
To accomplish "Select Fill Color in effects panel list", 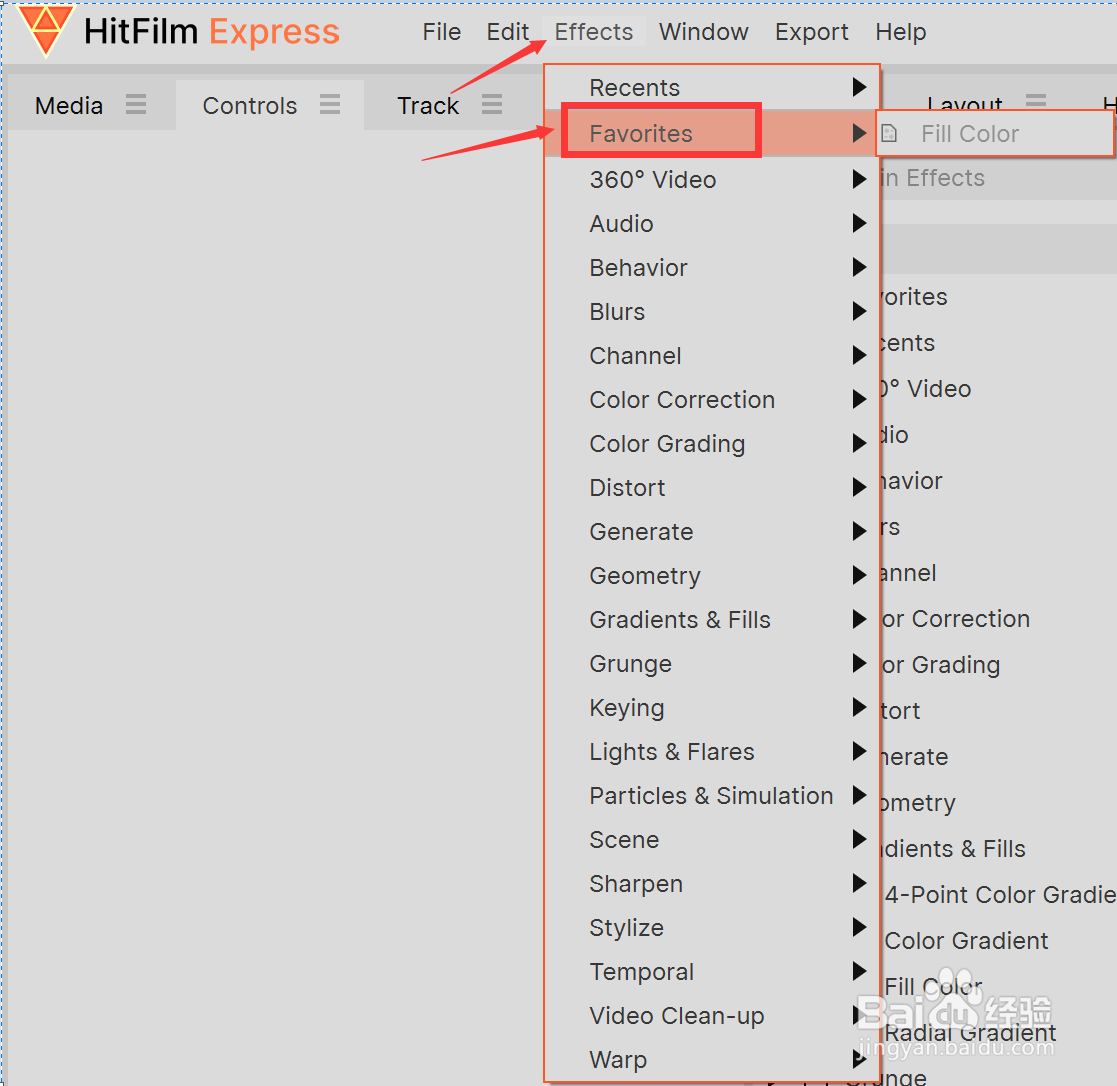I will 933,986.
